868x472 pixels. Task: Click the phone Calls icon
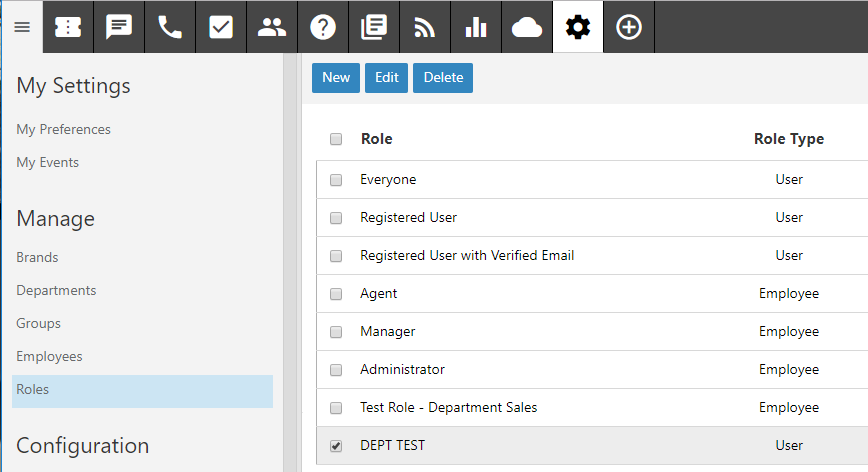coord(170,27)
